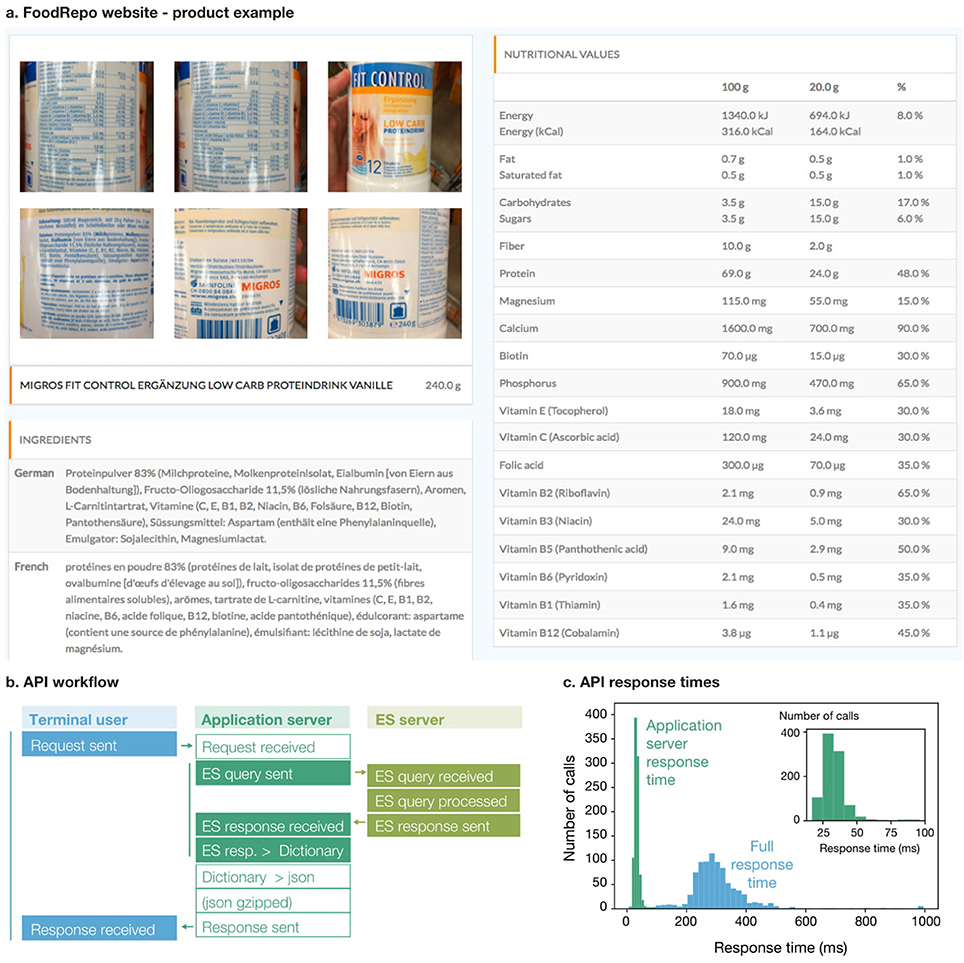Select Vitamin B12 (Cobalamin) row
This screenshot has width=964, height=963.
click(724, 633)
